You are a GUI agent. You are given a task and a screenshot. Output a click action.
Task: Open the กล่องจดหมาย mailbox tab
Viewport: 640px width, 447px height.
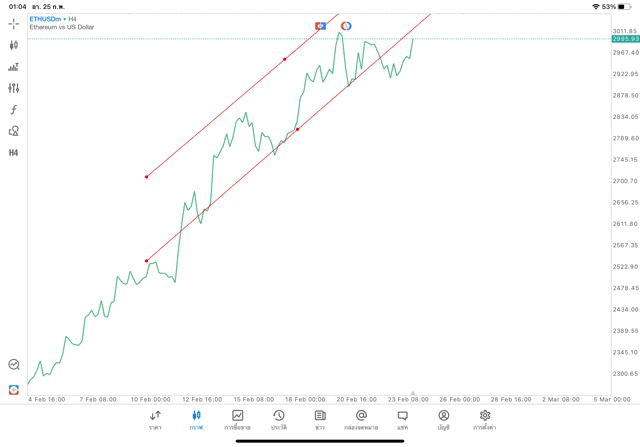pyautogui.click(x=361, y=419)
